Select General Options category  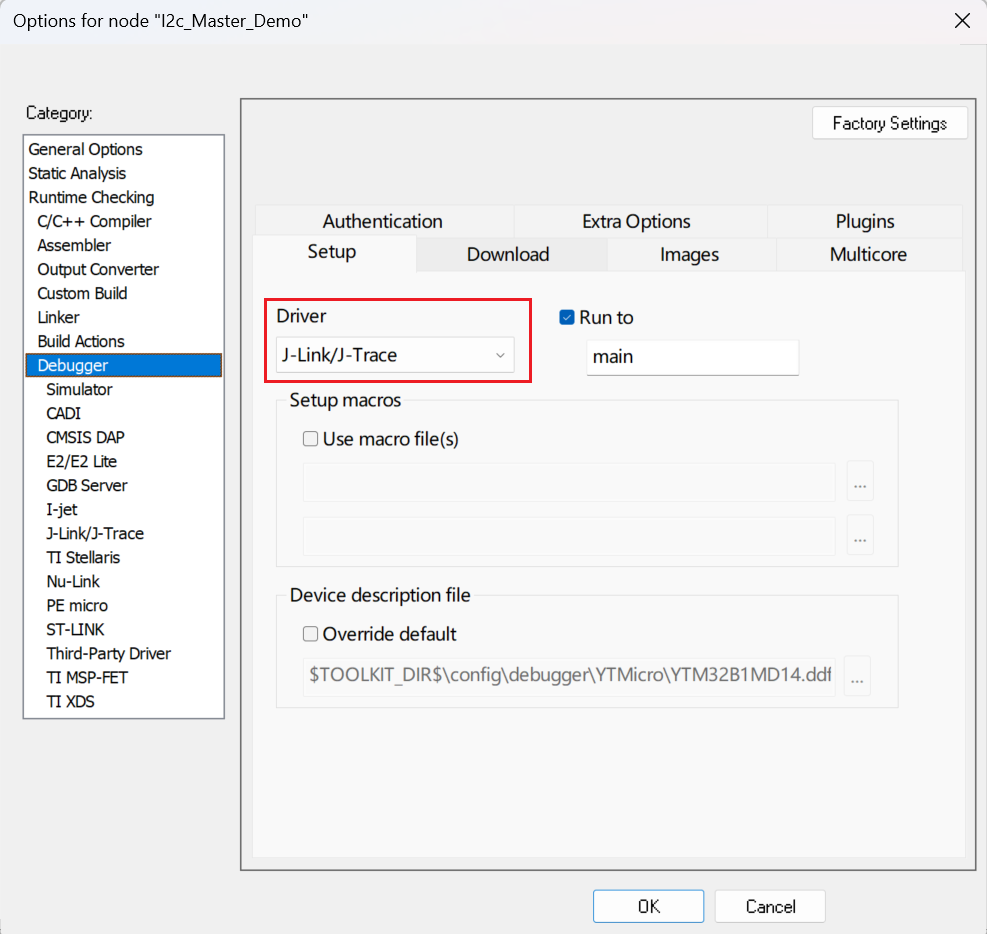coord(85,149)
